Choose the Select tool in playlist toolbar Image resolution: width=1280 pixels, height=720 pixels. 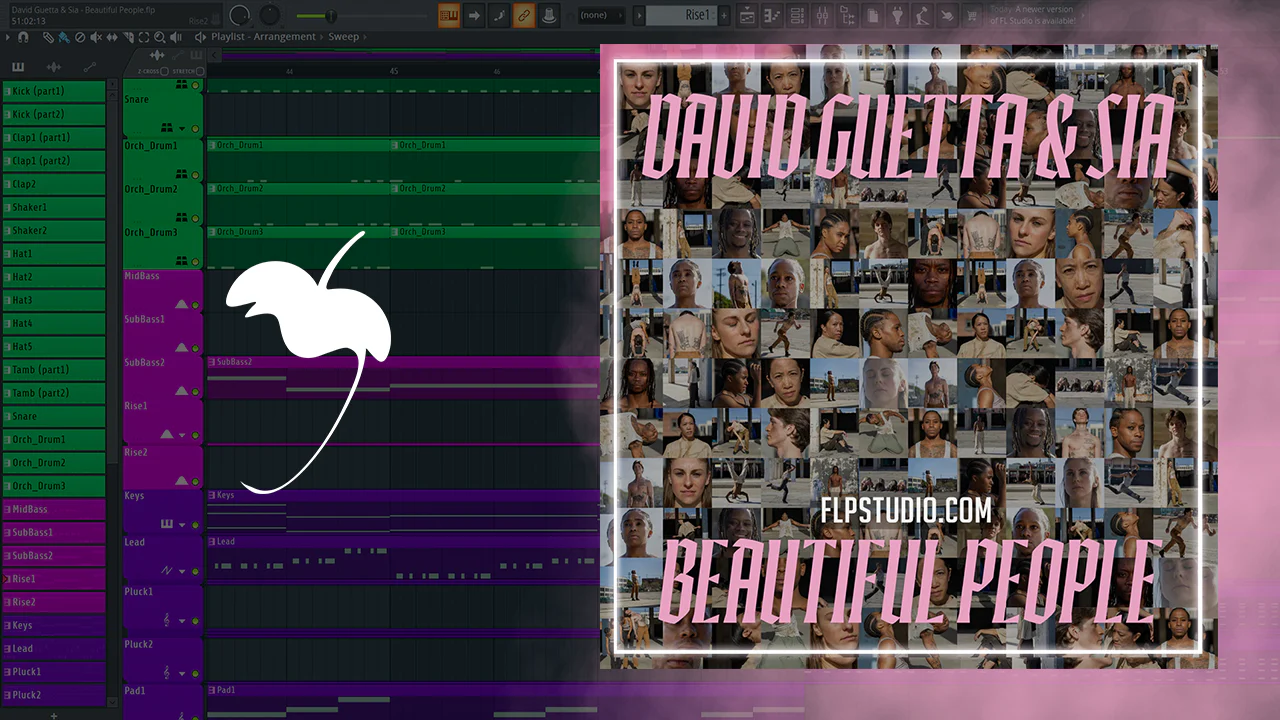[144, 37]
